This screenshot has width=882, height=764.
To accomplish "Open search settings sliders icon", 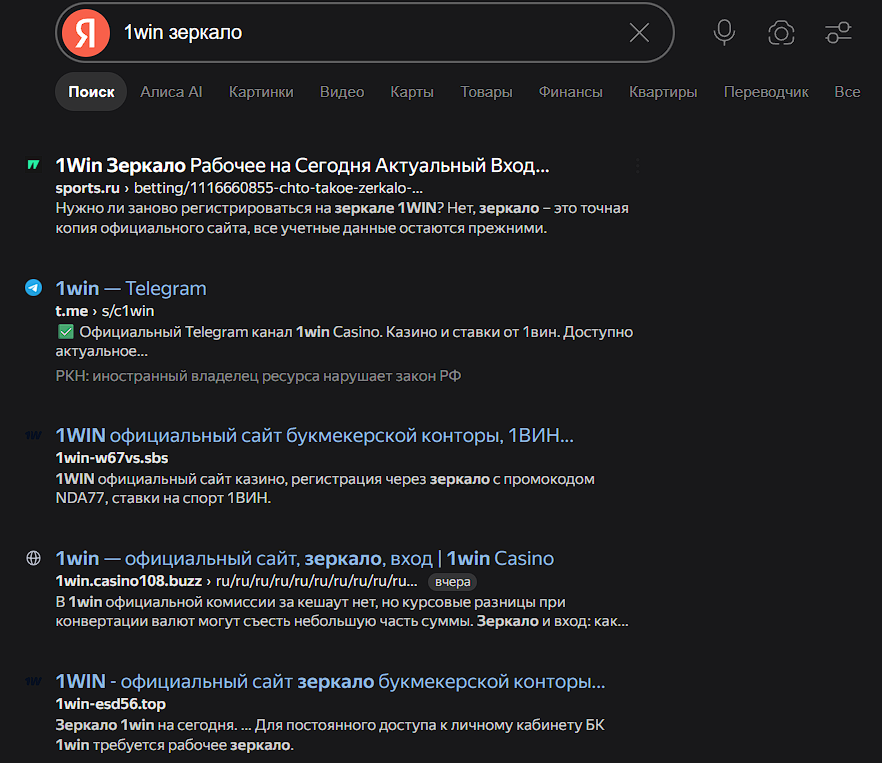I will click(838, 33).
